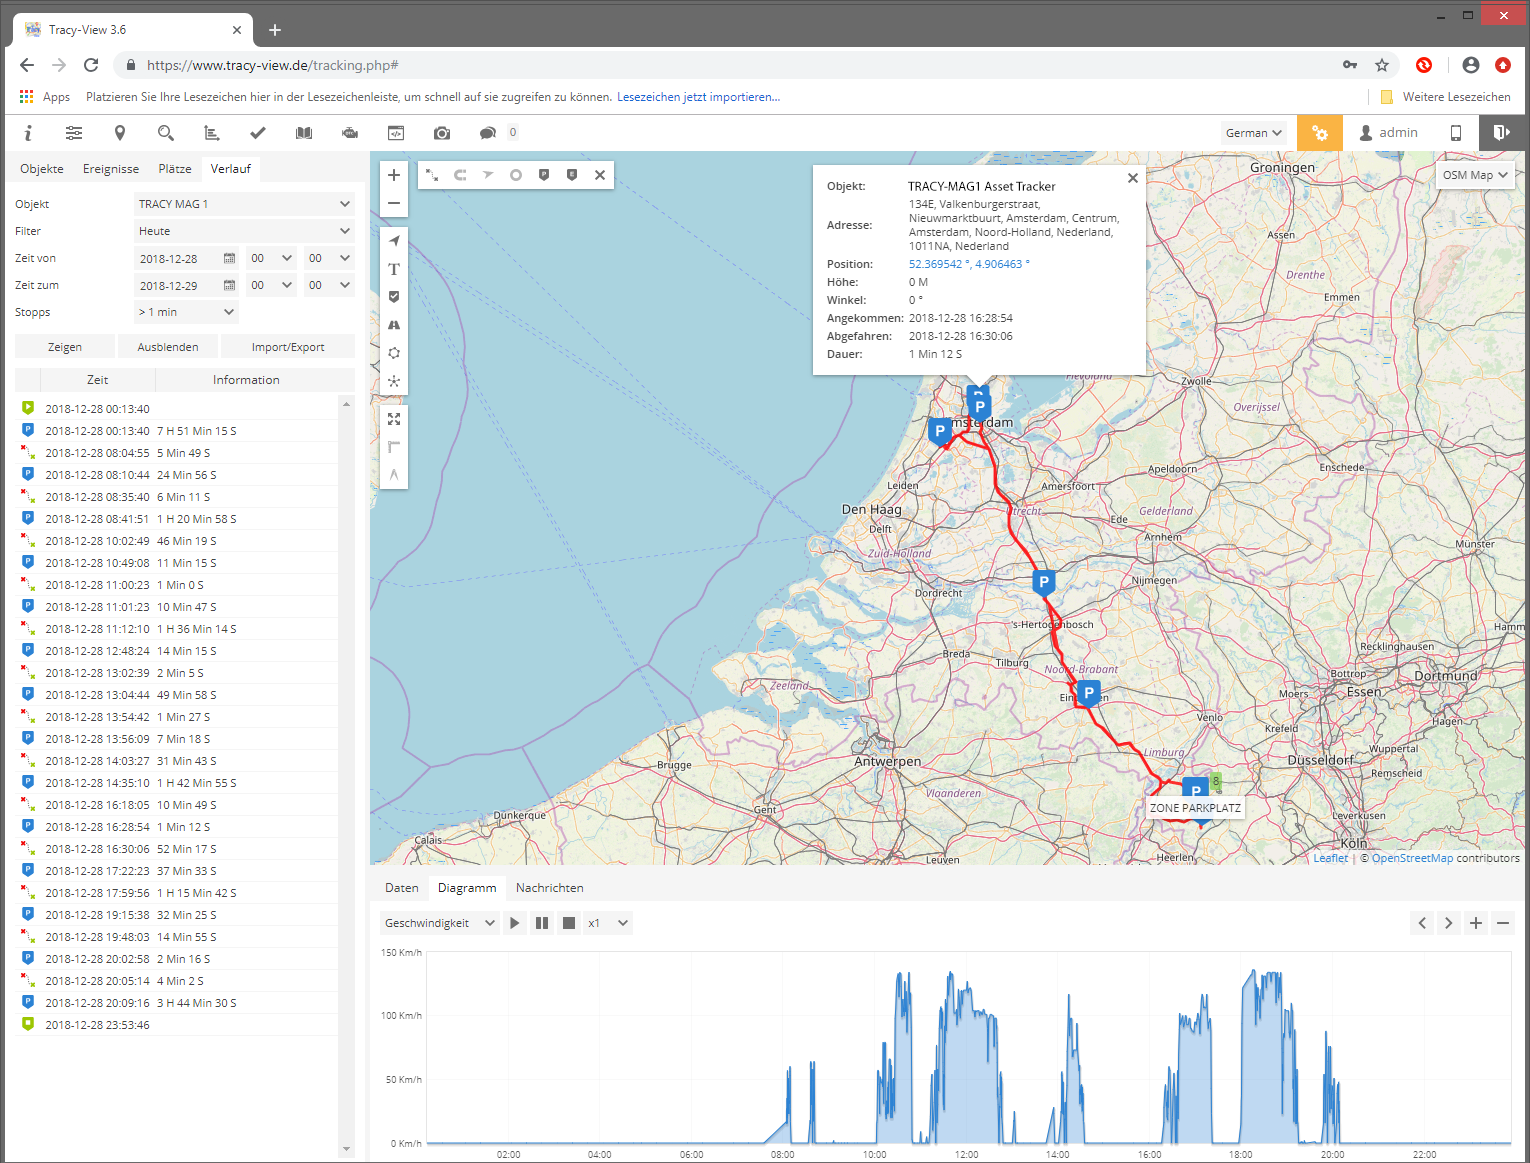The width and height of the screenshot is (1530, 1163).
Task: Switch to the Ereignisse tab
Action: click(x=111, y=169)
